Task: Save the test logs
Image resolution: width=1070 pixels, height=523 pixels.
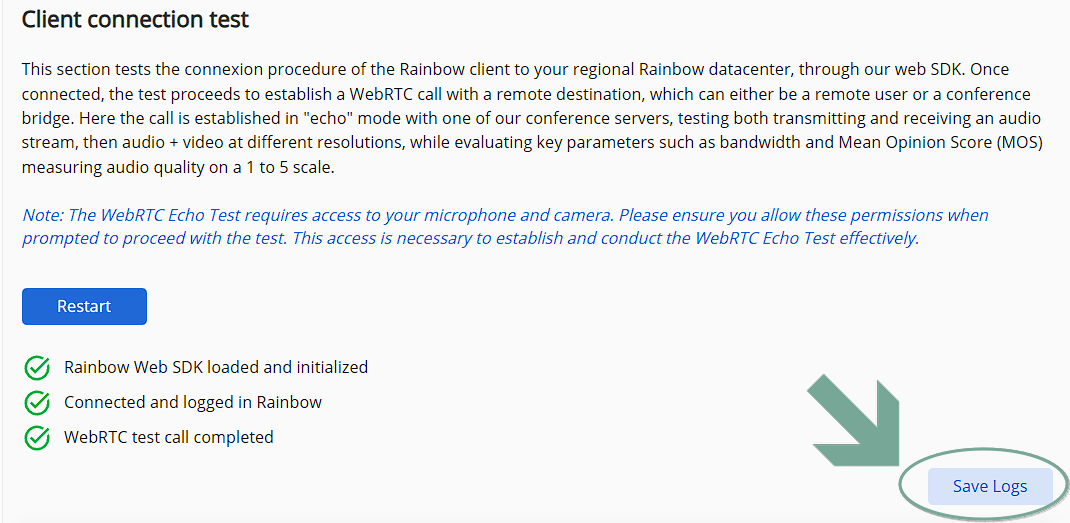Action: tap(989, 487)
